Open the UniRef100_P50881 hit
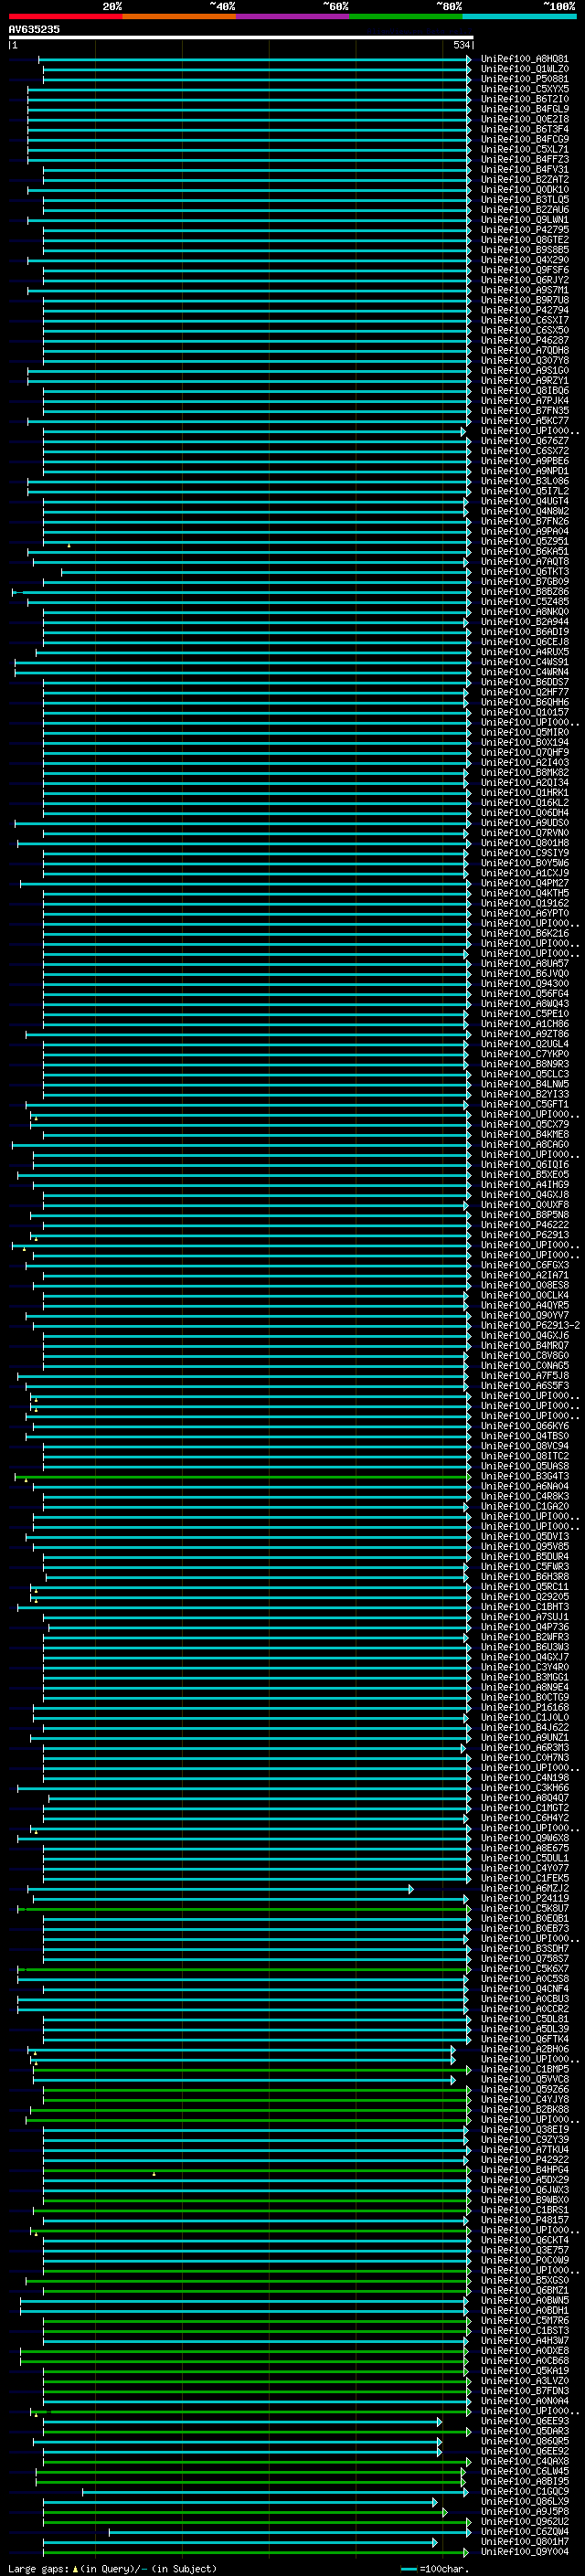 point(524,79)
